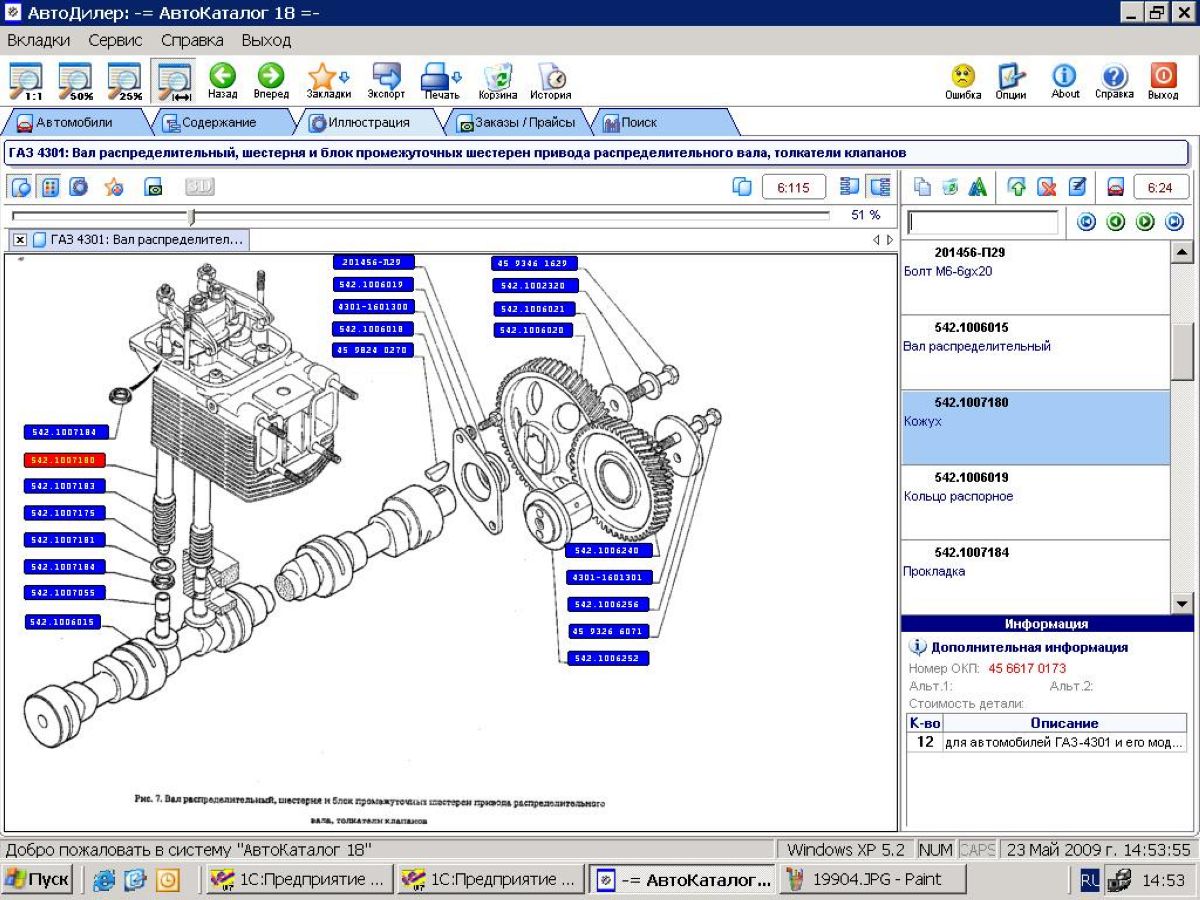Select the ГАЗ 4301: Вал распределител... document tab

139,240
